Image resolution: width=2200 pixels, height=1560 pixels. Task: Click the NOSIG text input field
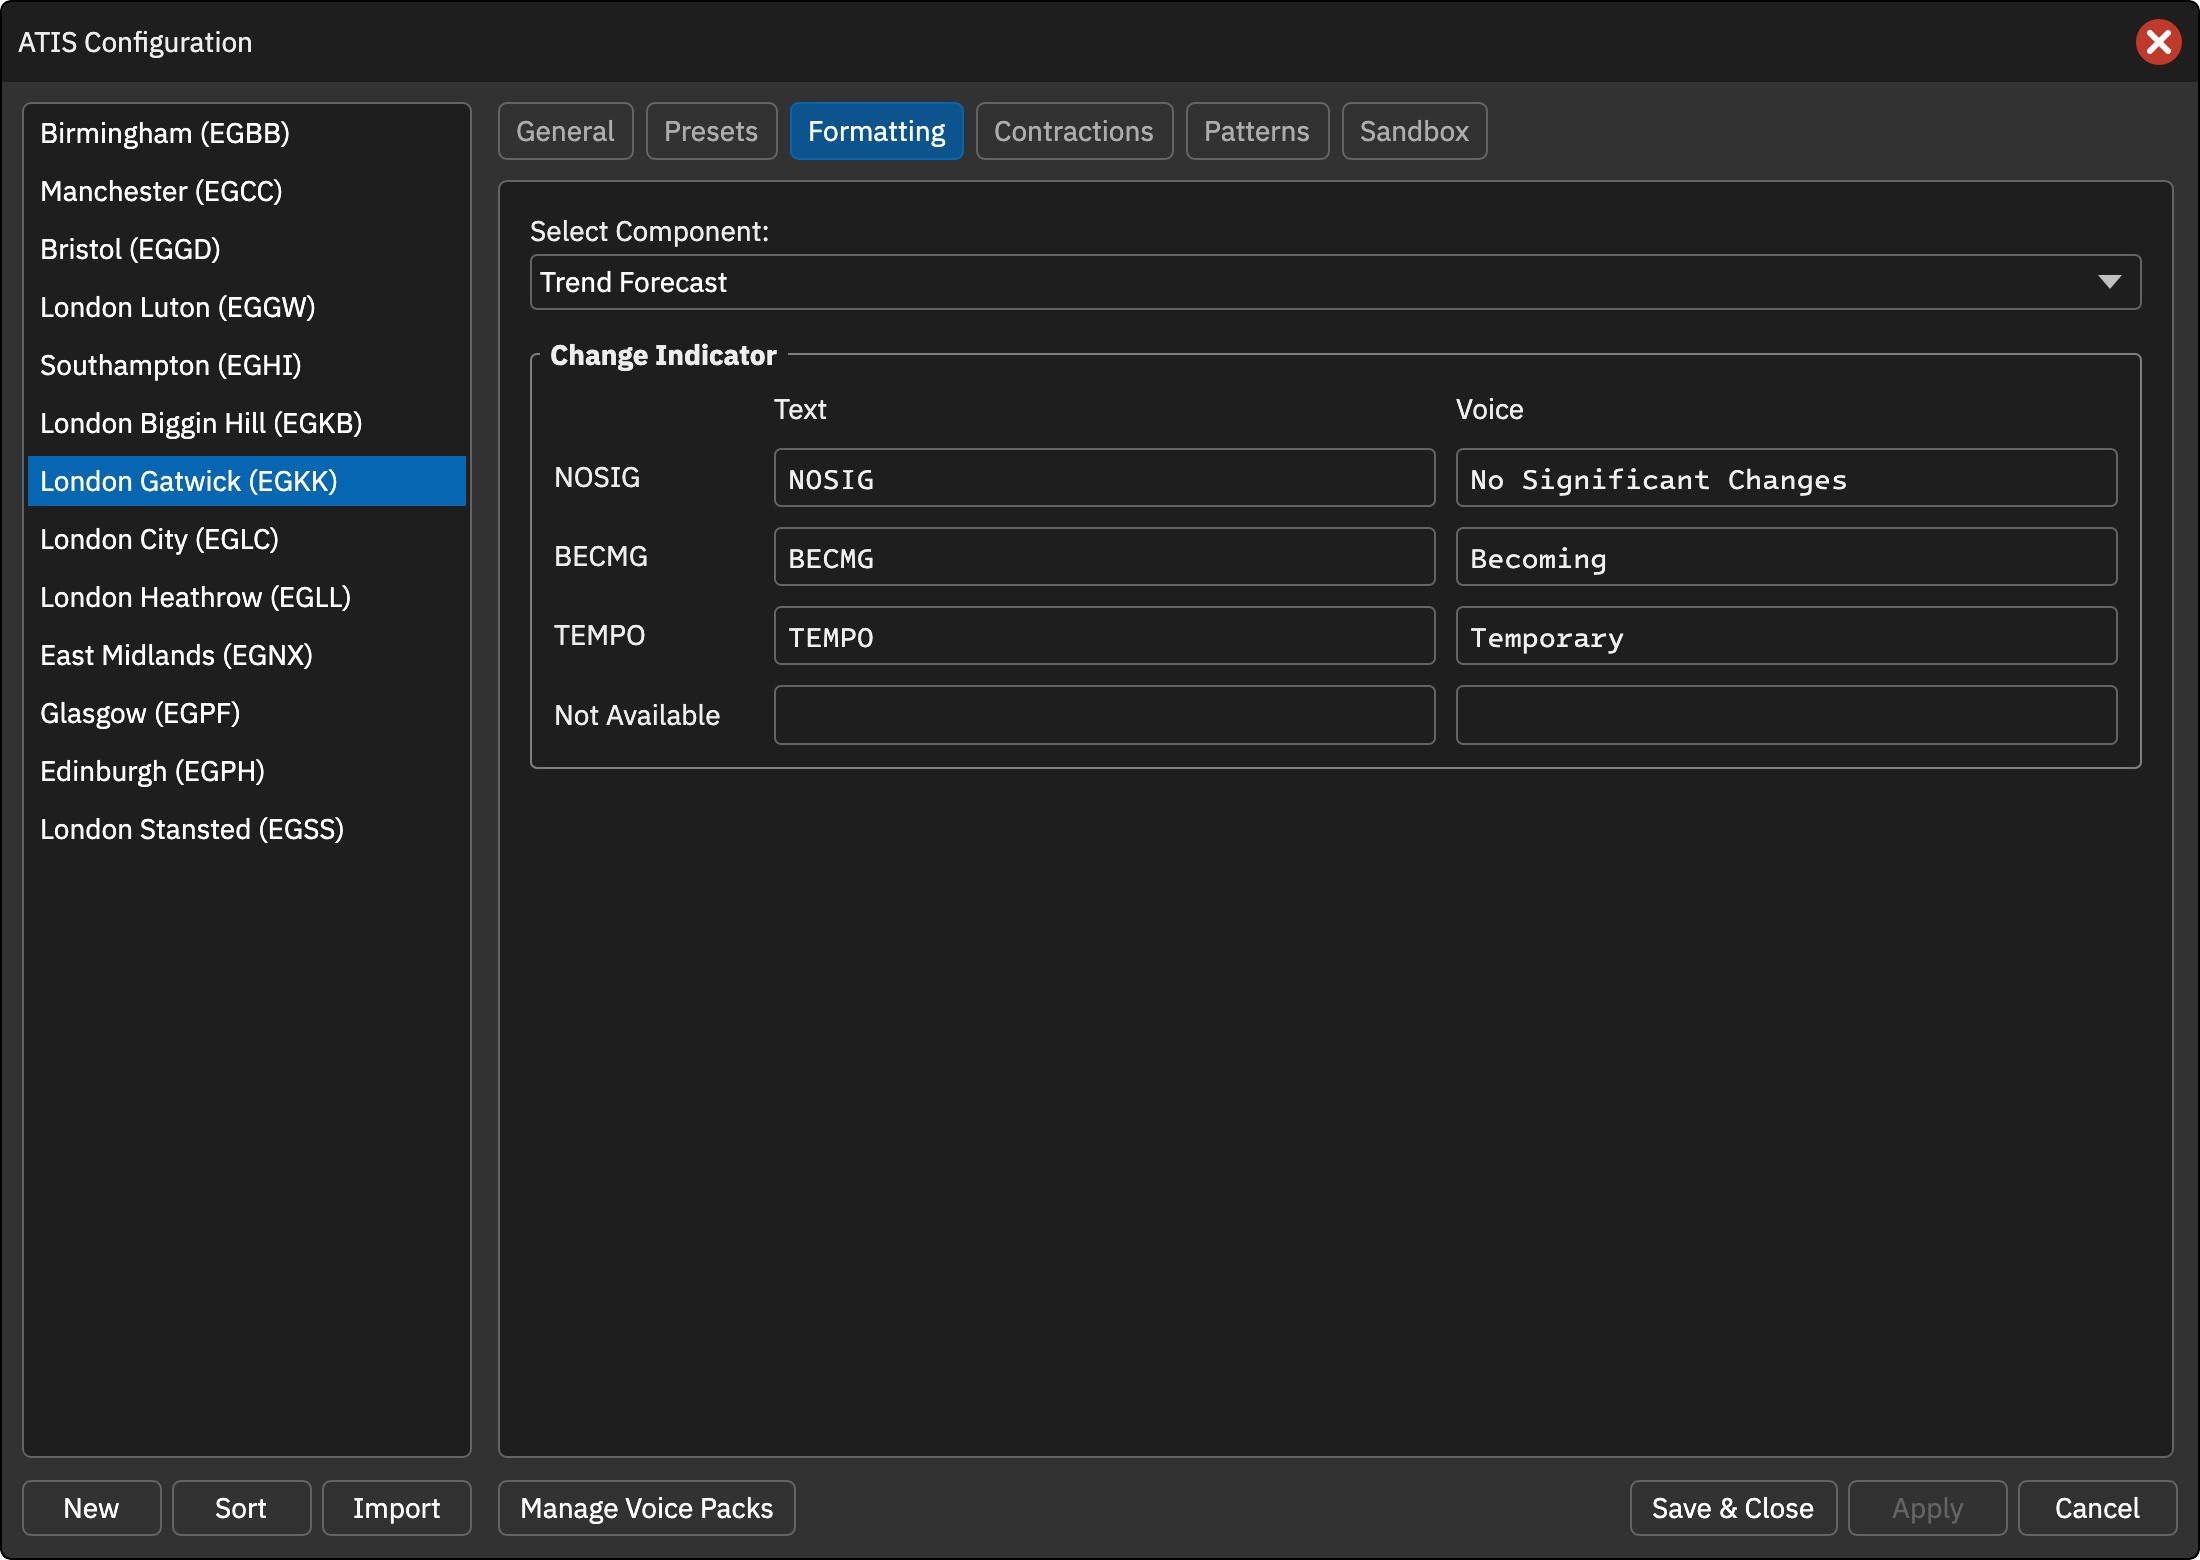click(1104, 478)
